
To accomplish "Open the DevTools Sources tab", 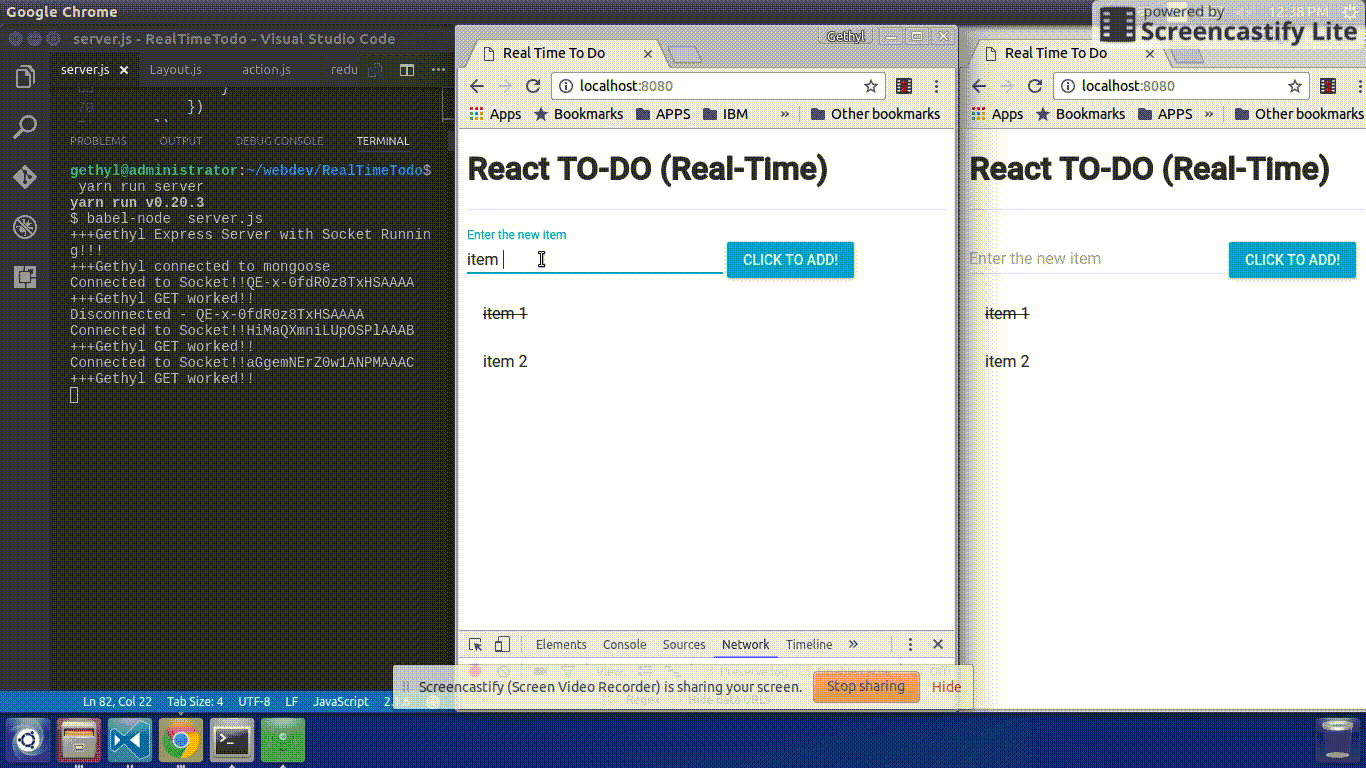I will (x=684, y=645).
